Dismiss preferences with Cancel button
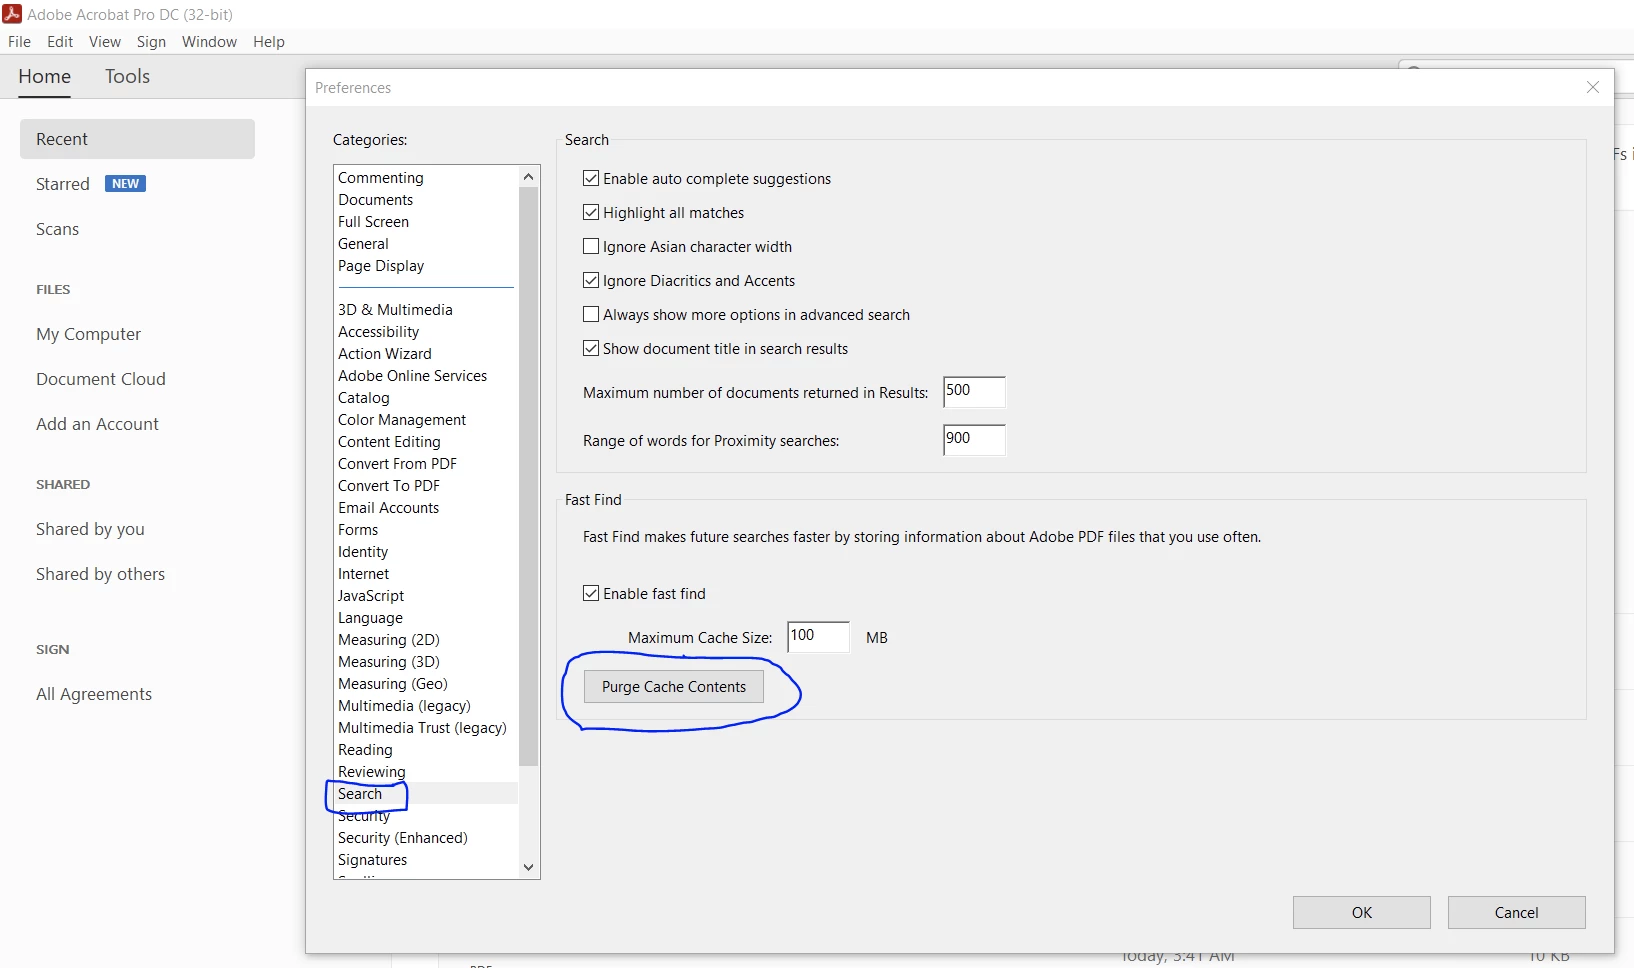 point(1516,912)
